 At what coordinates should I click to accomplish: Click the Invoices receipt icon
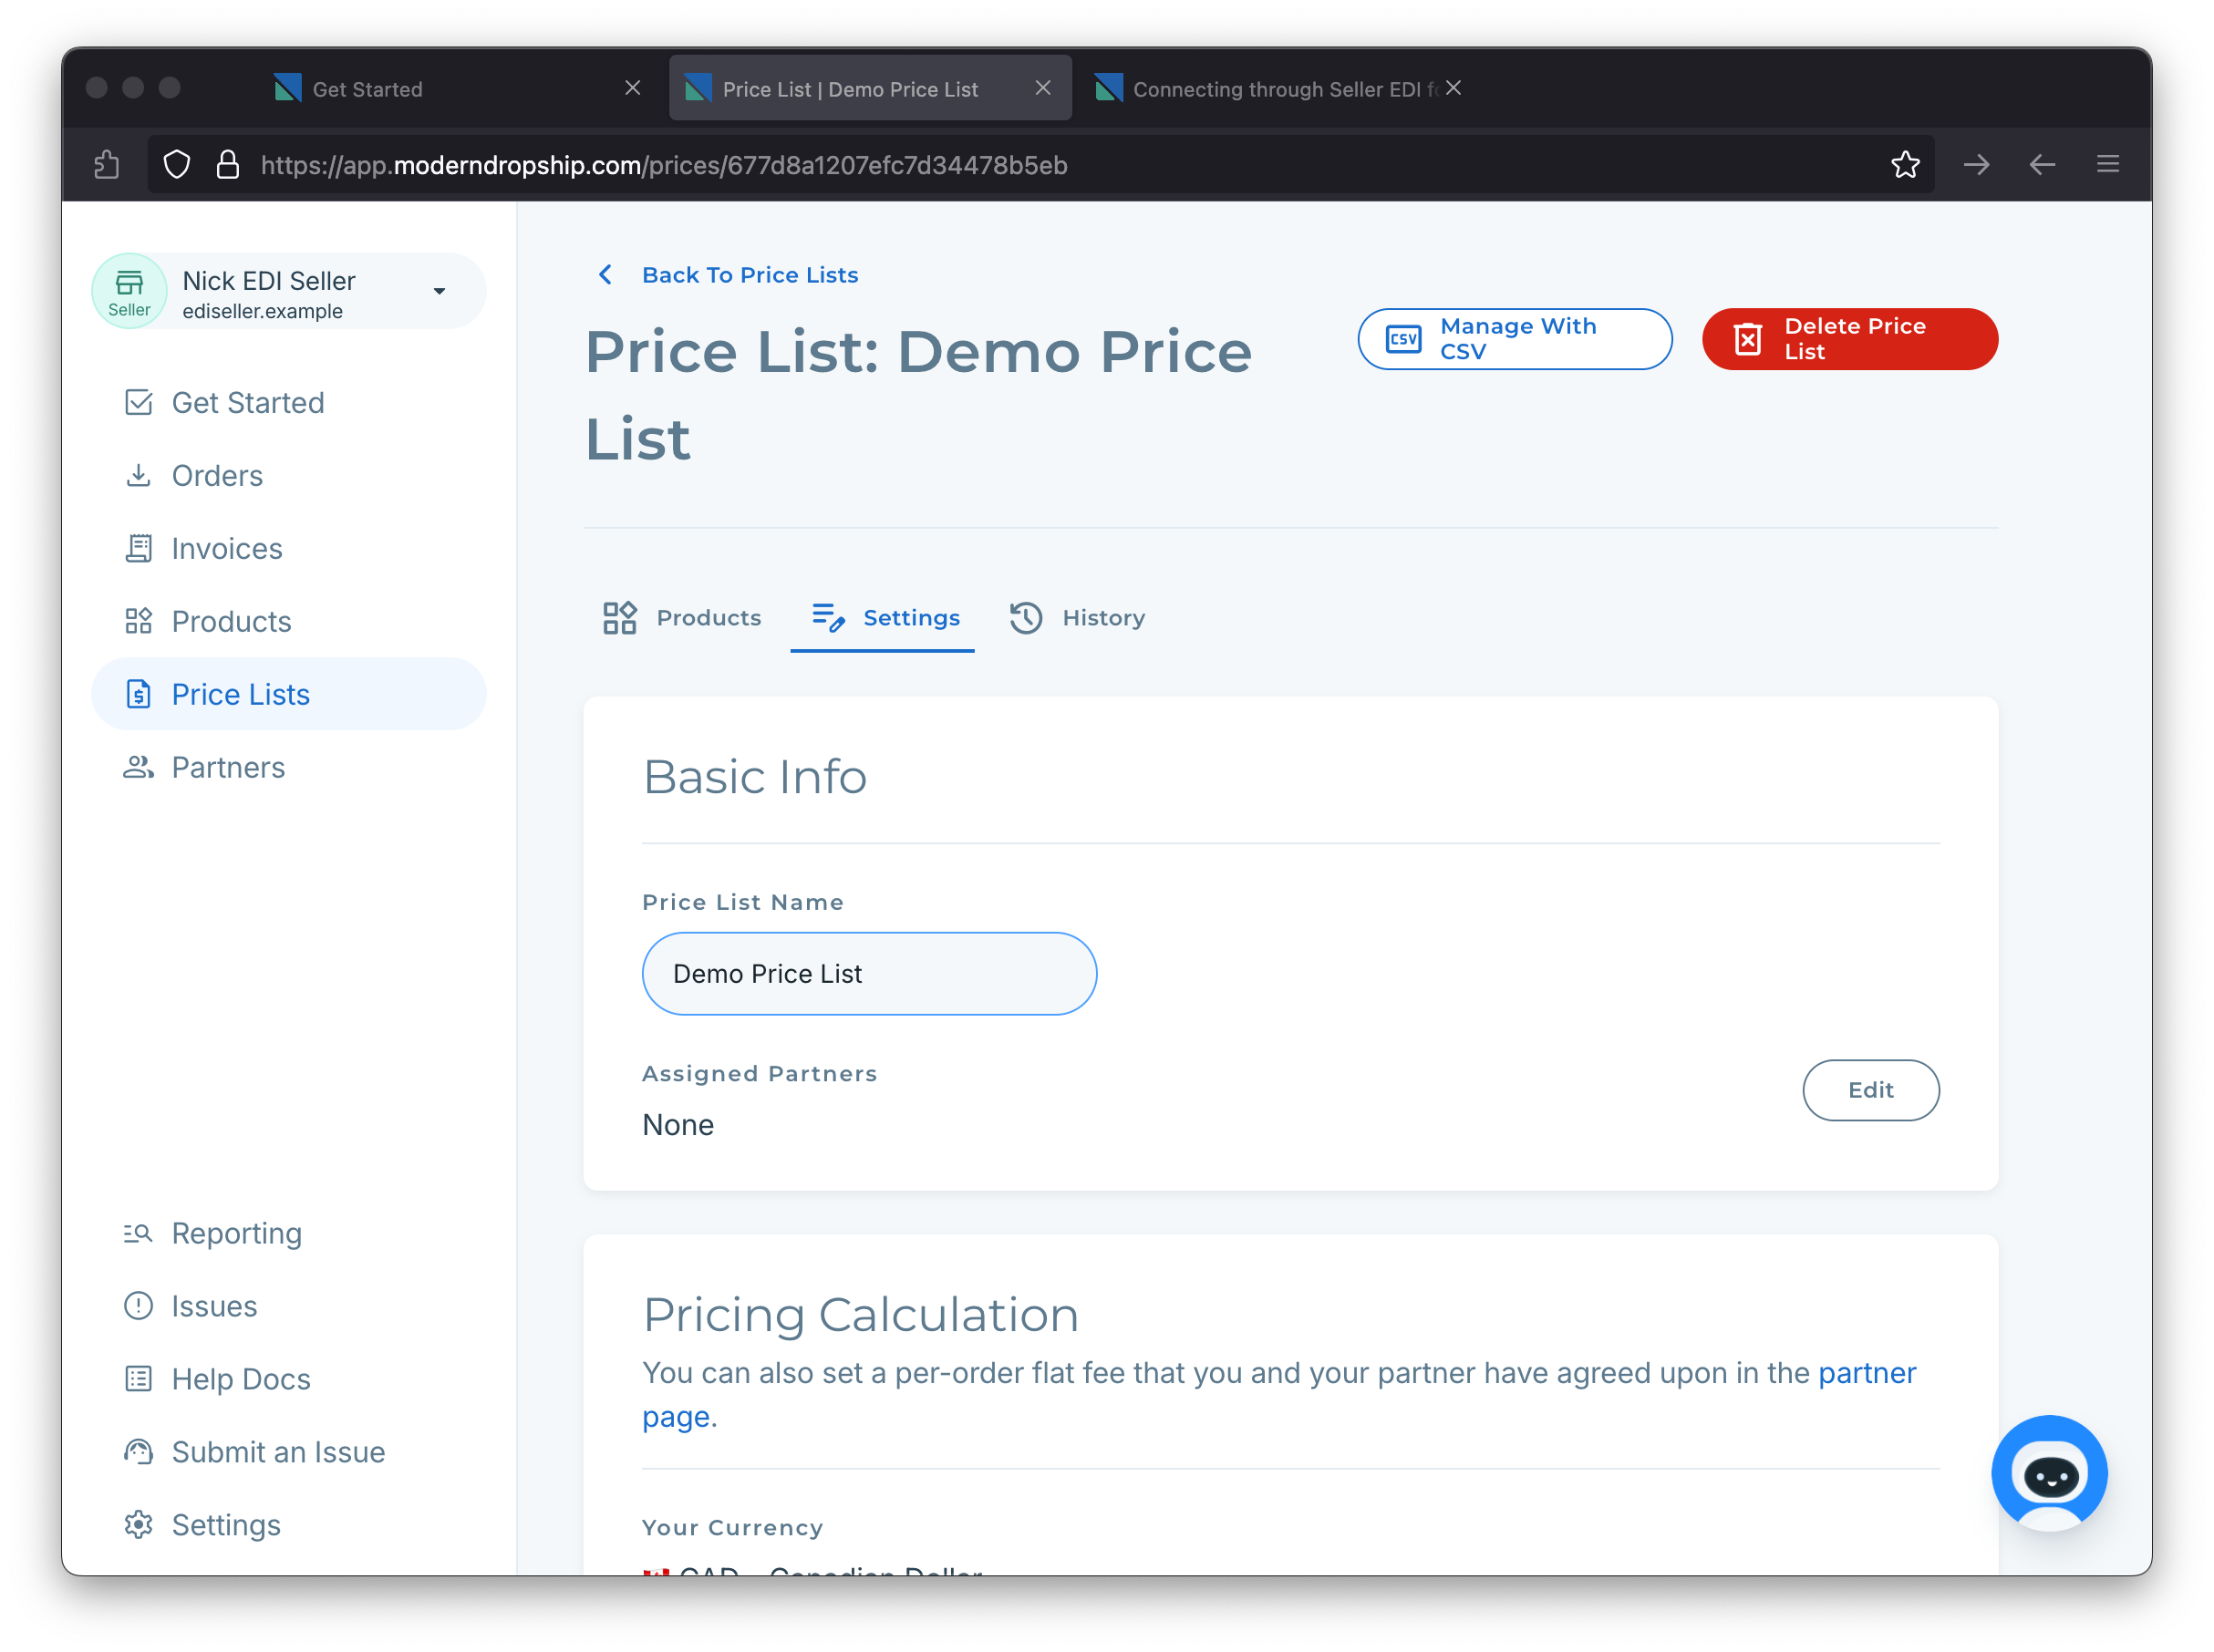coord(138,548)
